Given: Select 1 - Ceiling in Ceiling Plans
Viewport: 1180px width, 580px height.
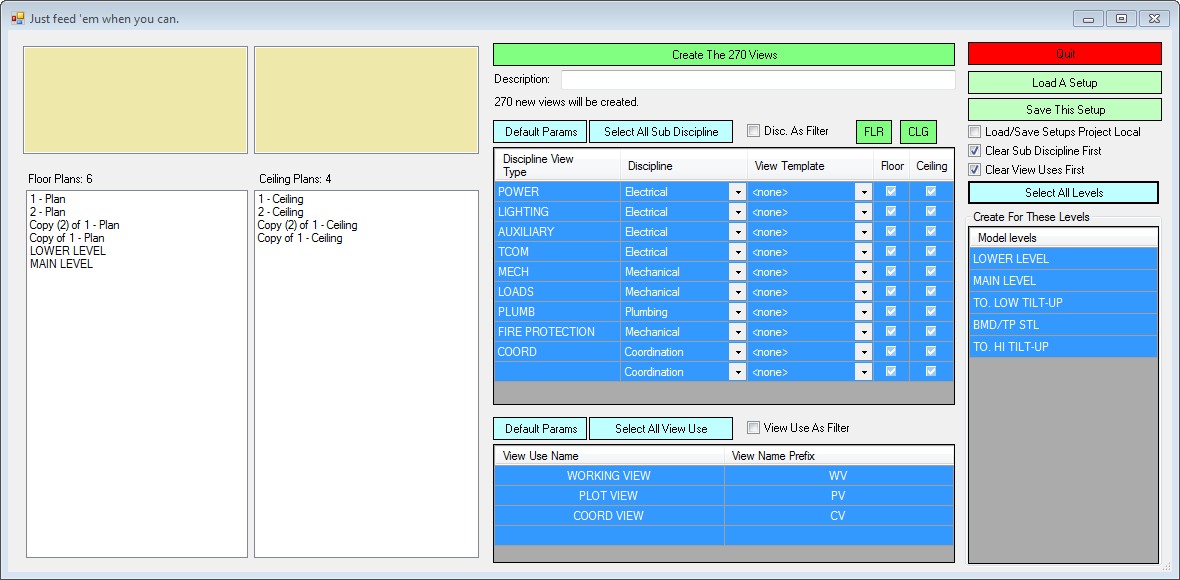Looking at the screenshot, I should tap(280, 199).
